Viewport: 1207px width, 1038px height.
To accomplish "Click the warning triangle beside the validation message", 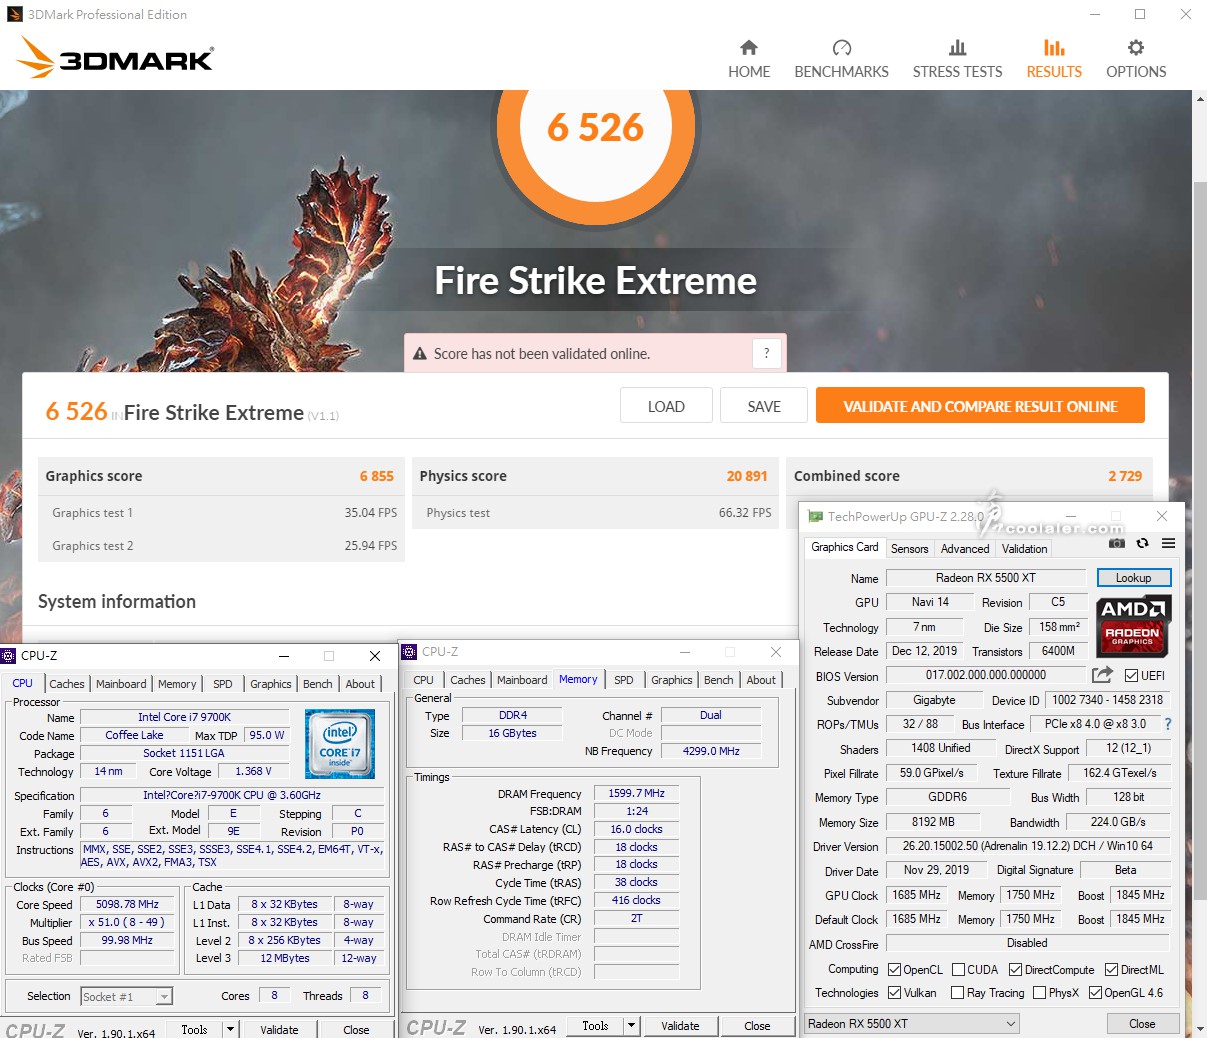I will click(x=420, y=354).
